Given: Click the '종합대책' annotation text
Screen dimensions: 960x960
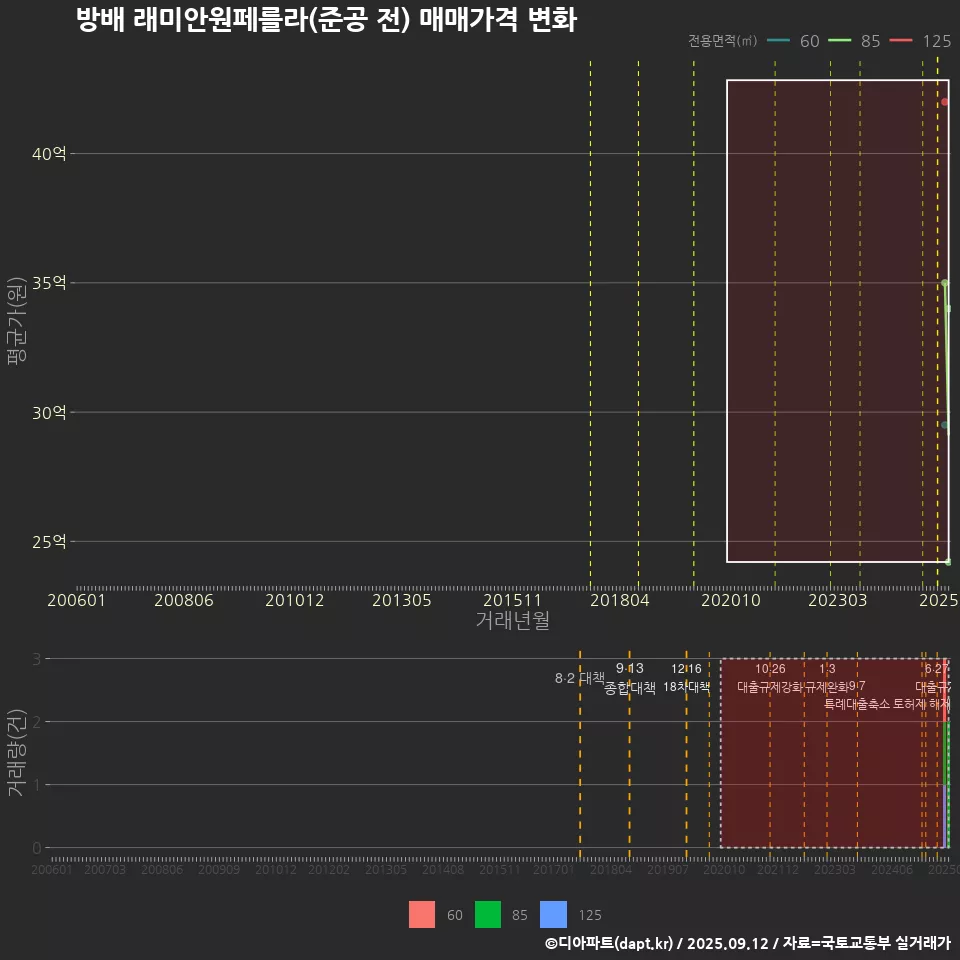Looking at the screenshot, I should coord(630,688).
